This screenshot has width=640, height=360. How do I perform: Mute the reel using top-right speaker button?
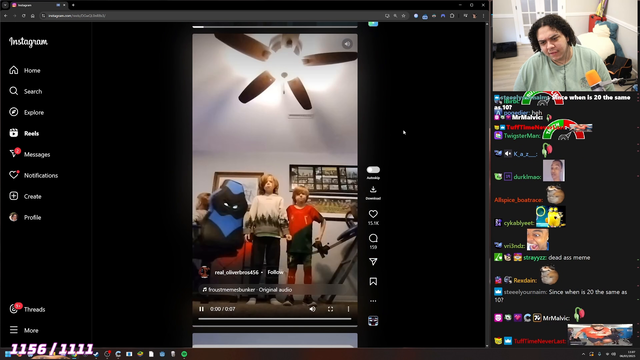[347, 44]
